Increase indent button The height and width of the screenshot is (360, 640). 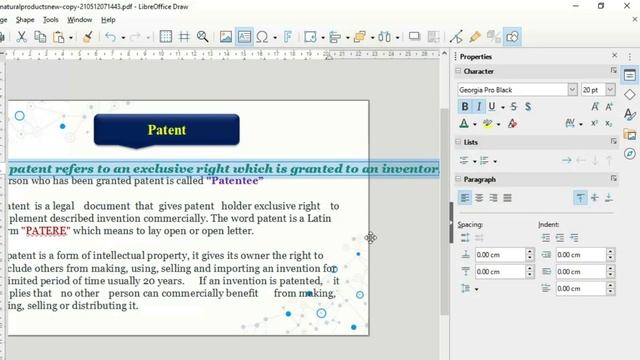point(546,238)
